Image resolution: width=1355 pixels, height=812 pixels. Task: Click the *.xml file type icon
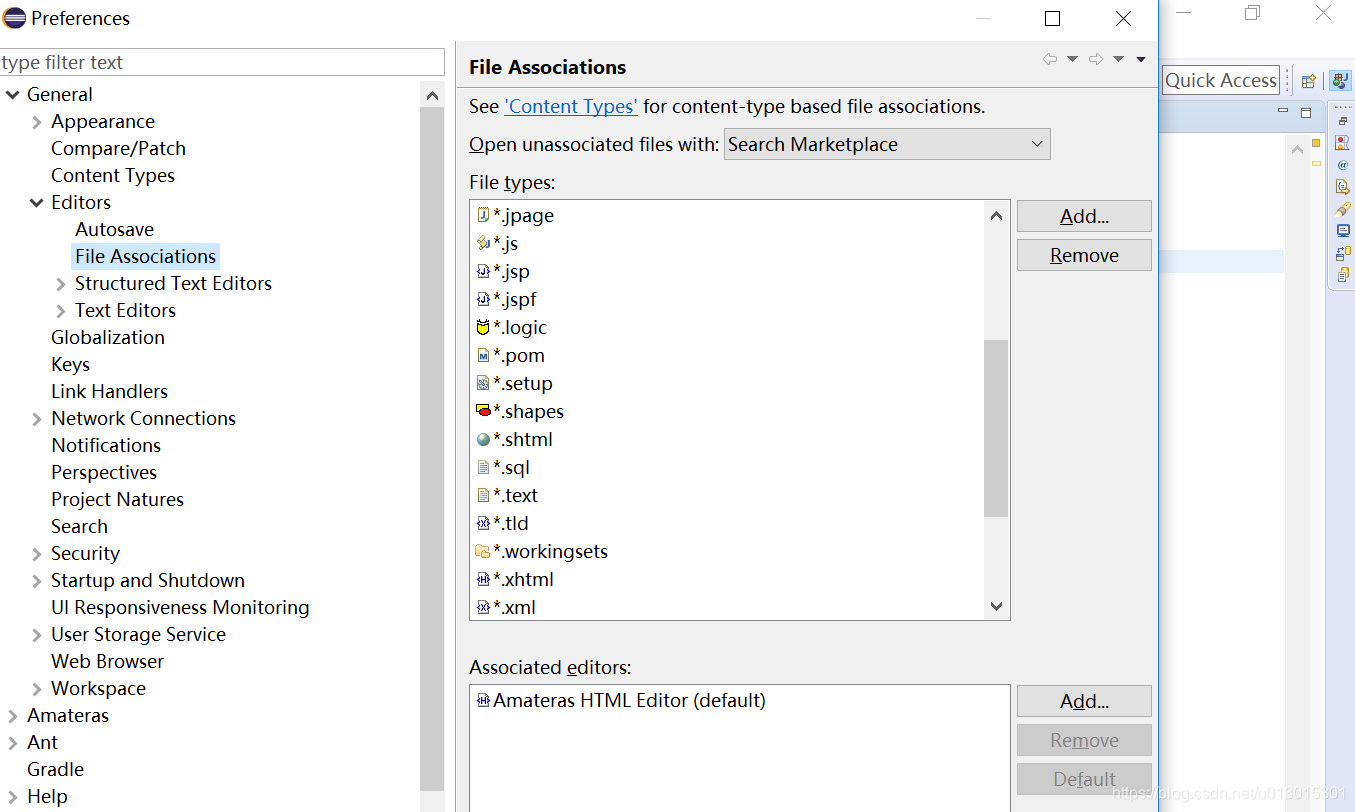[x=483, y=607]
